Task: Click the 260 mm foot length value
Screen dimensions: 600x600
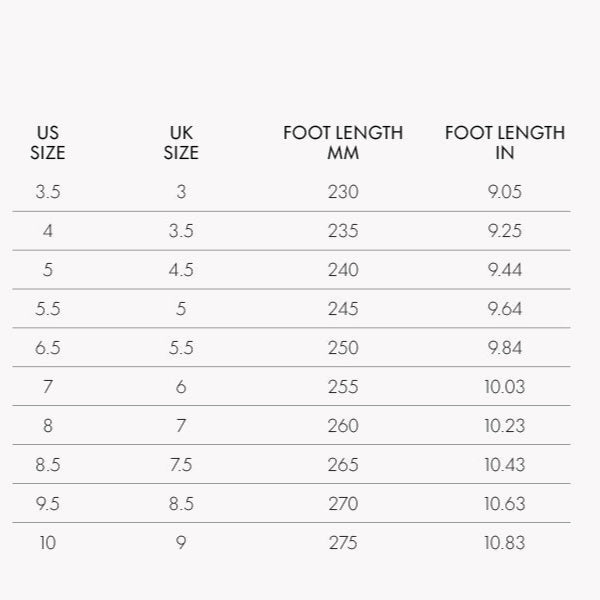Action: pyautogui.click(x=343, y=426)
